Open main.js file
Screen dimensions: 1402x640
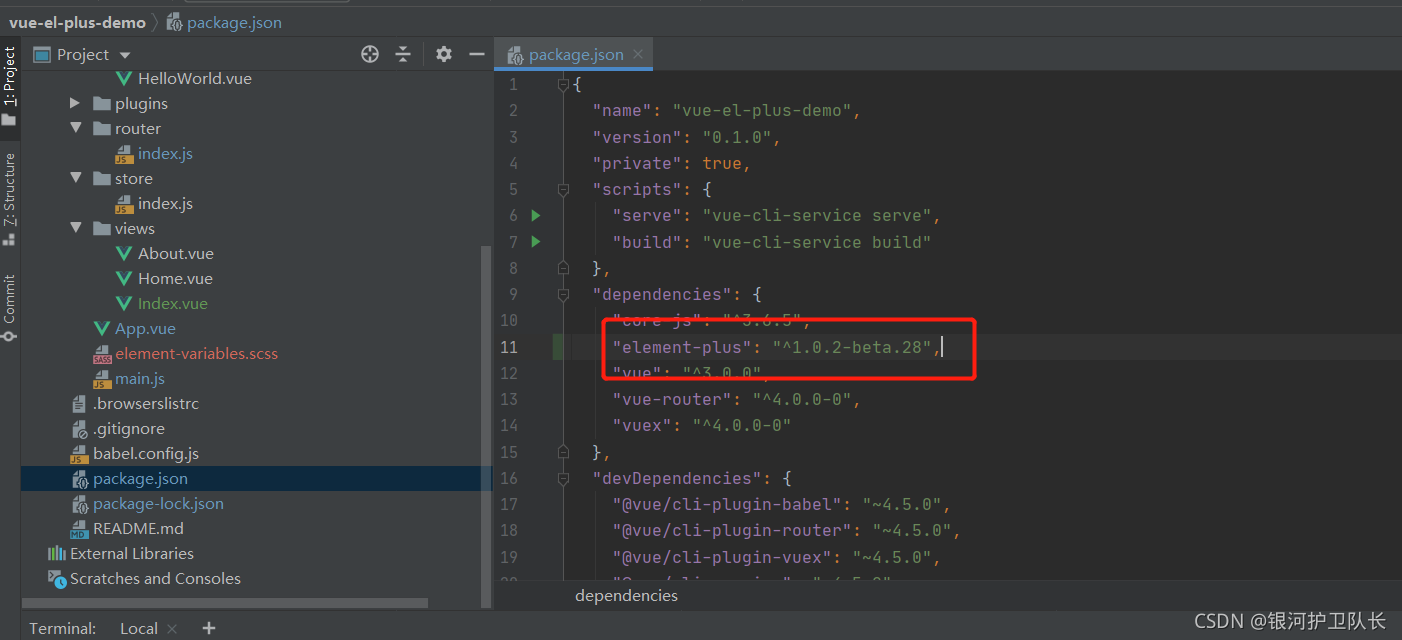click(139, 378)
